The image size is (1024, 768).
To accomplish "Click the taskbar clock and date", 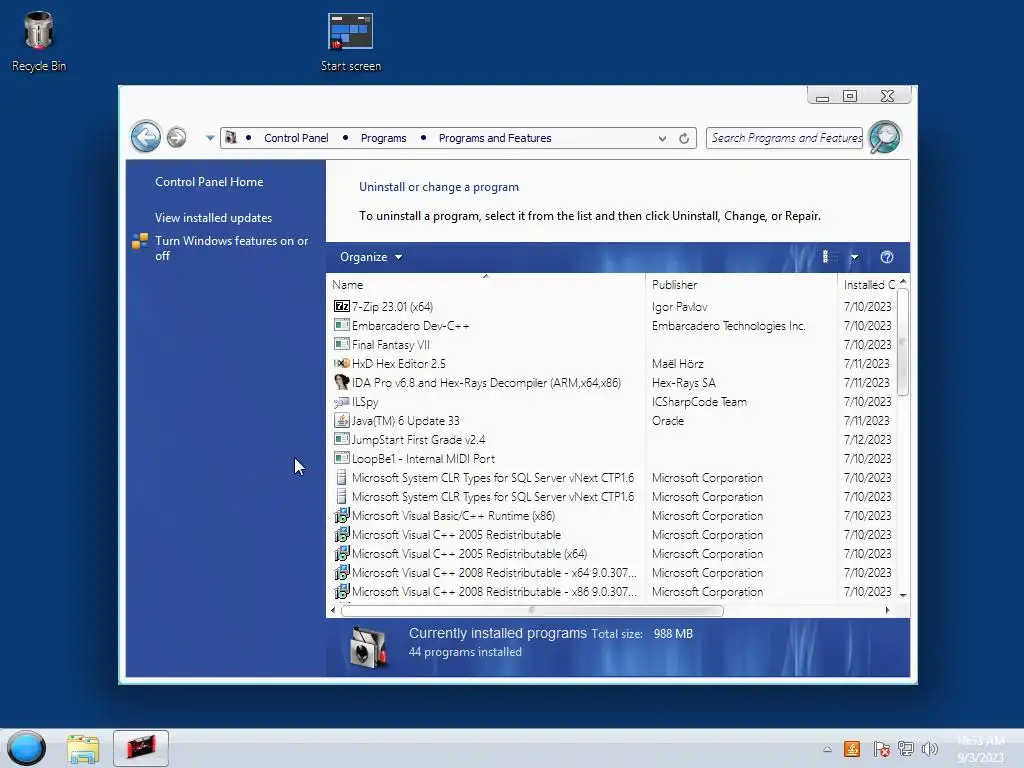I will (980, 748).
